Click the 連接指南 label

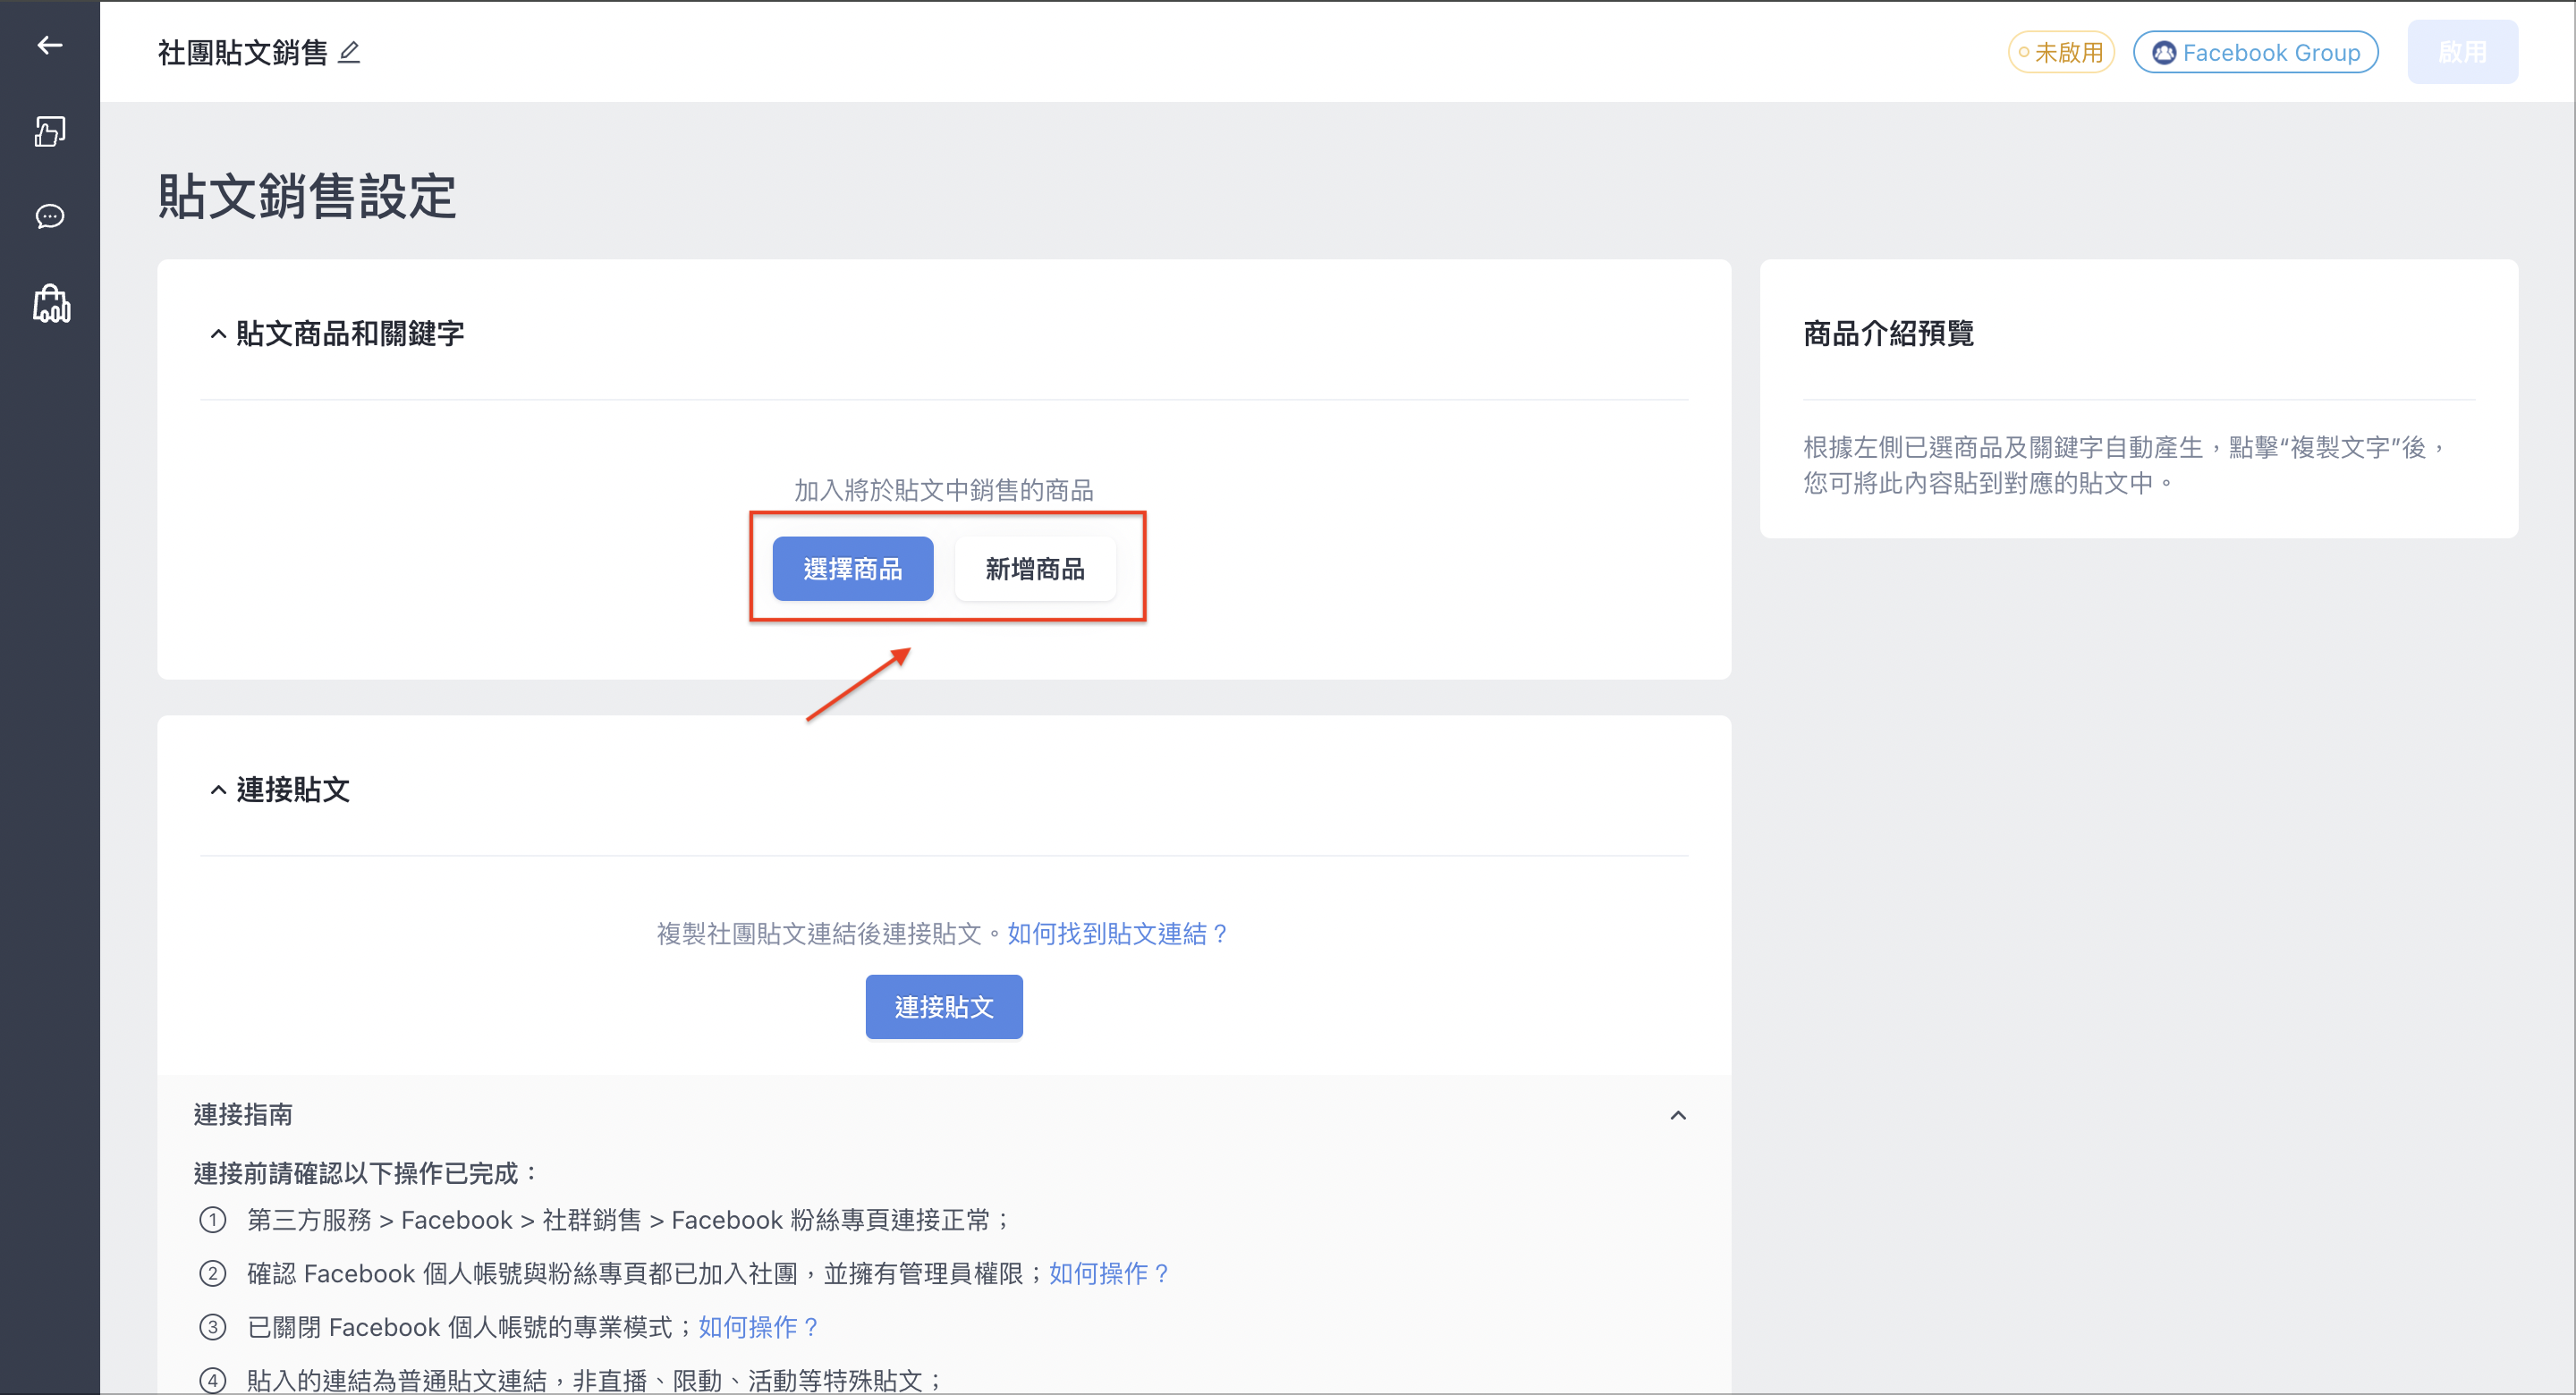pos(243,1114)
